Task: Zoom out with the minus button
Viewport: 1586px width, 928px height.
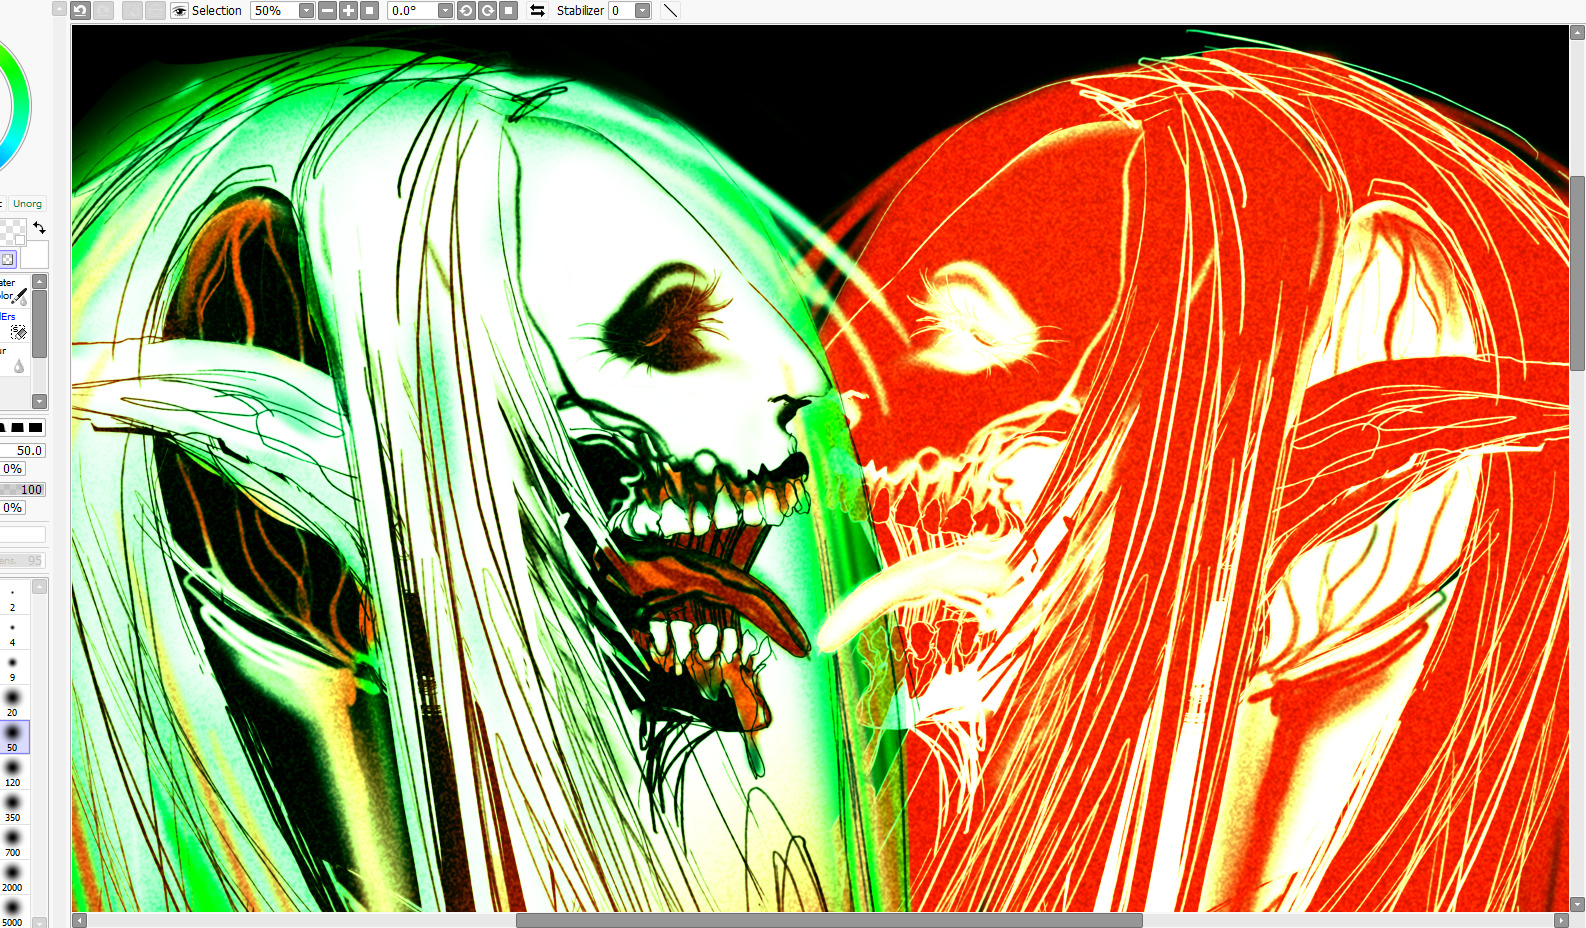Action: (x=327, y=11)
